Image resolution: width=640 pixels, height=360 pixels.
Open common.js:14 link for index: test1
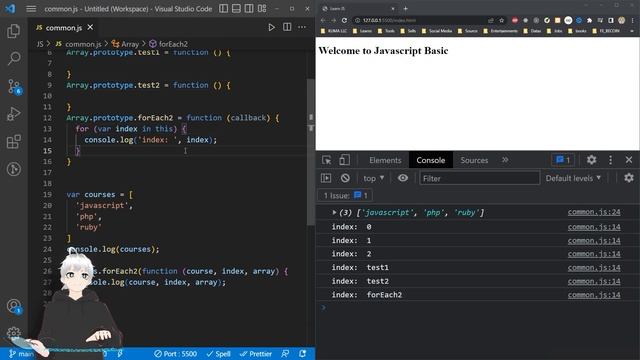[x=594, y=267]
